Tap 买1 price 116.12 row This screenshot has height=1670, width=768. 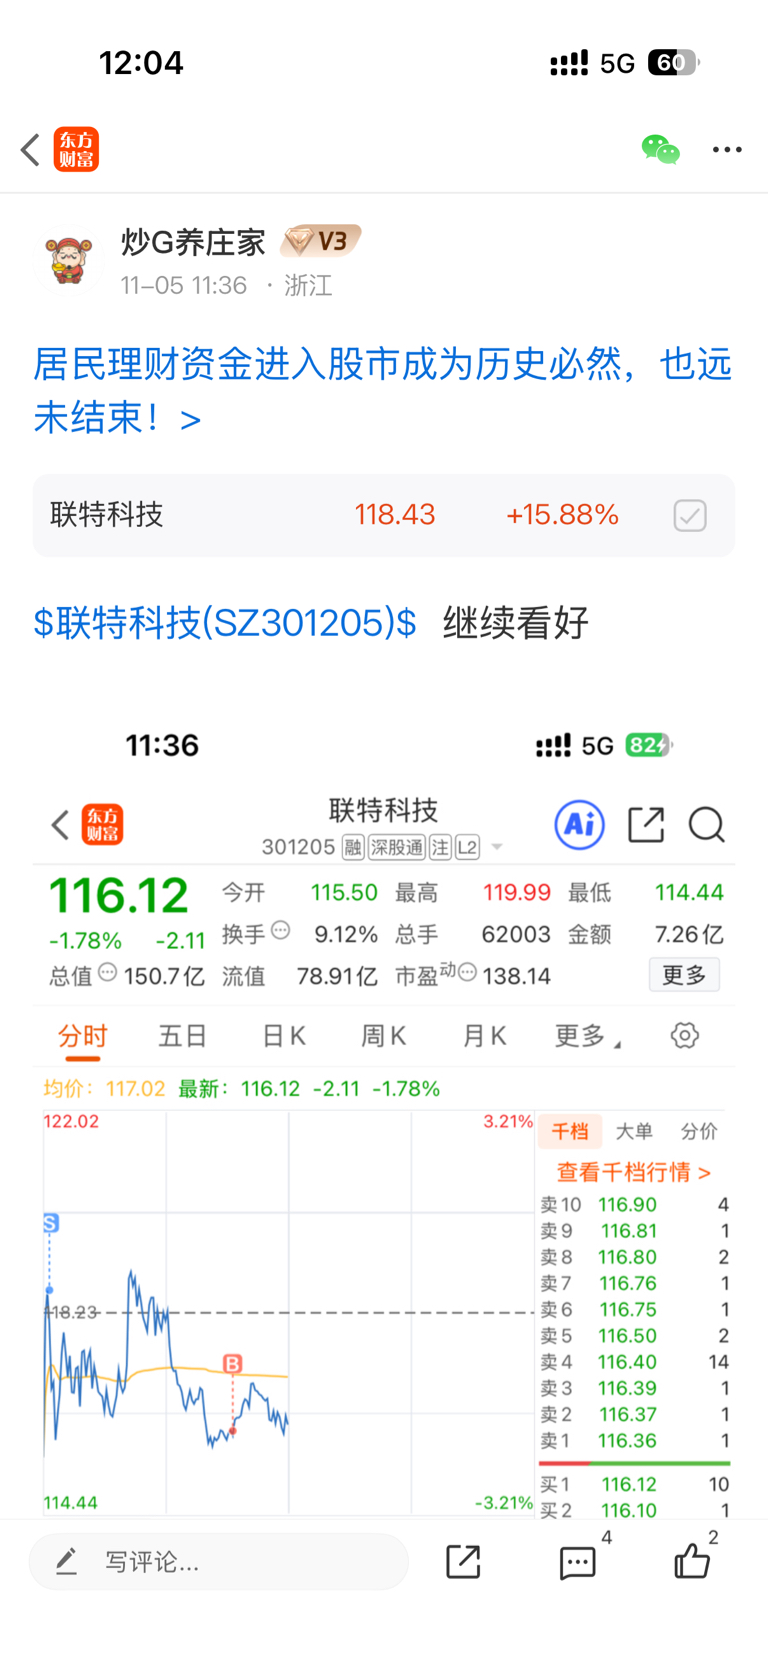pos(634,1485)
